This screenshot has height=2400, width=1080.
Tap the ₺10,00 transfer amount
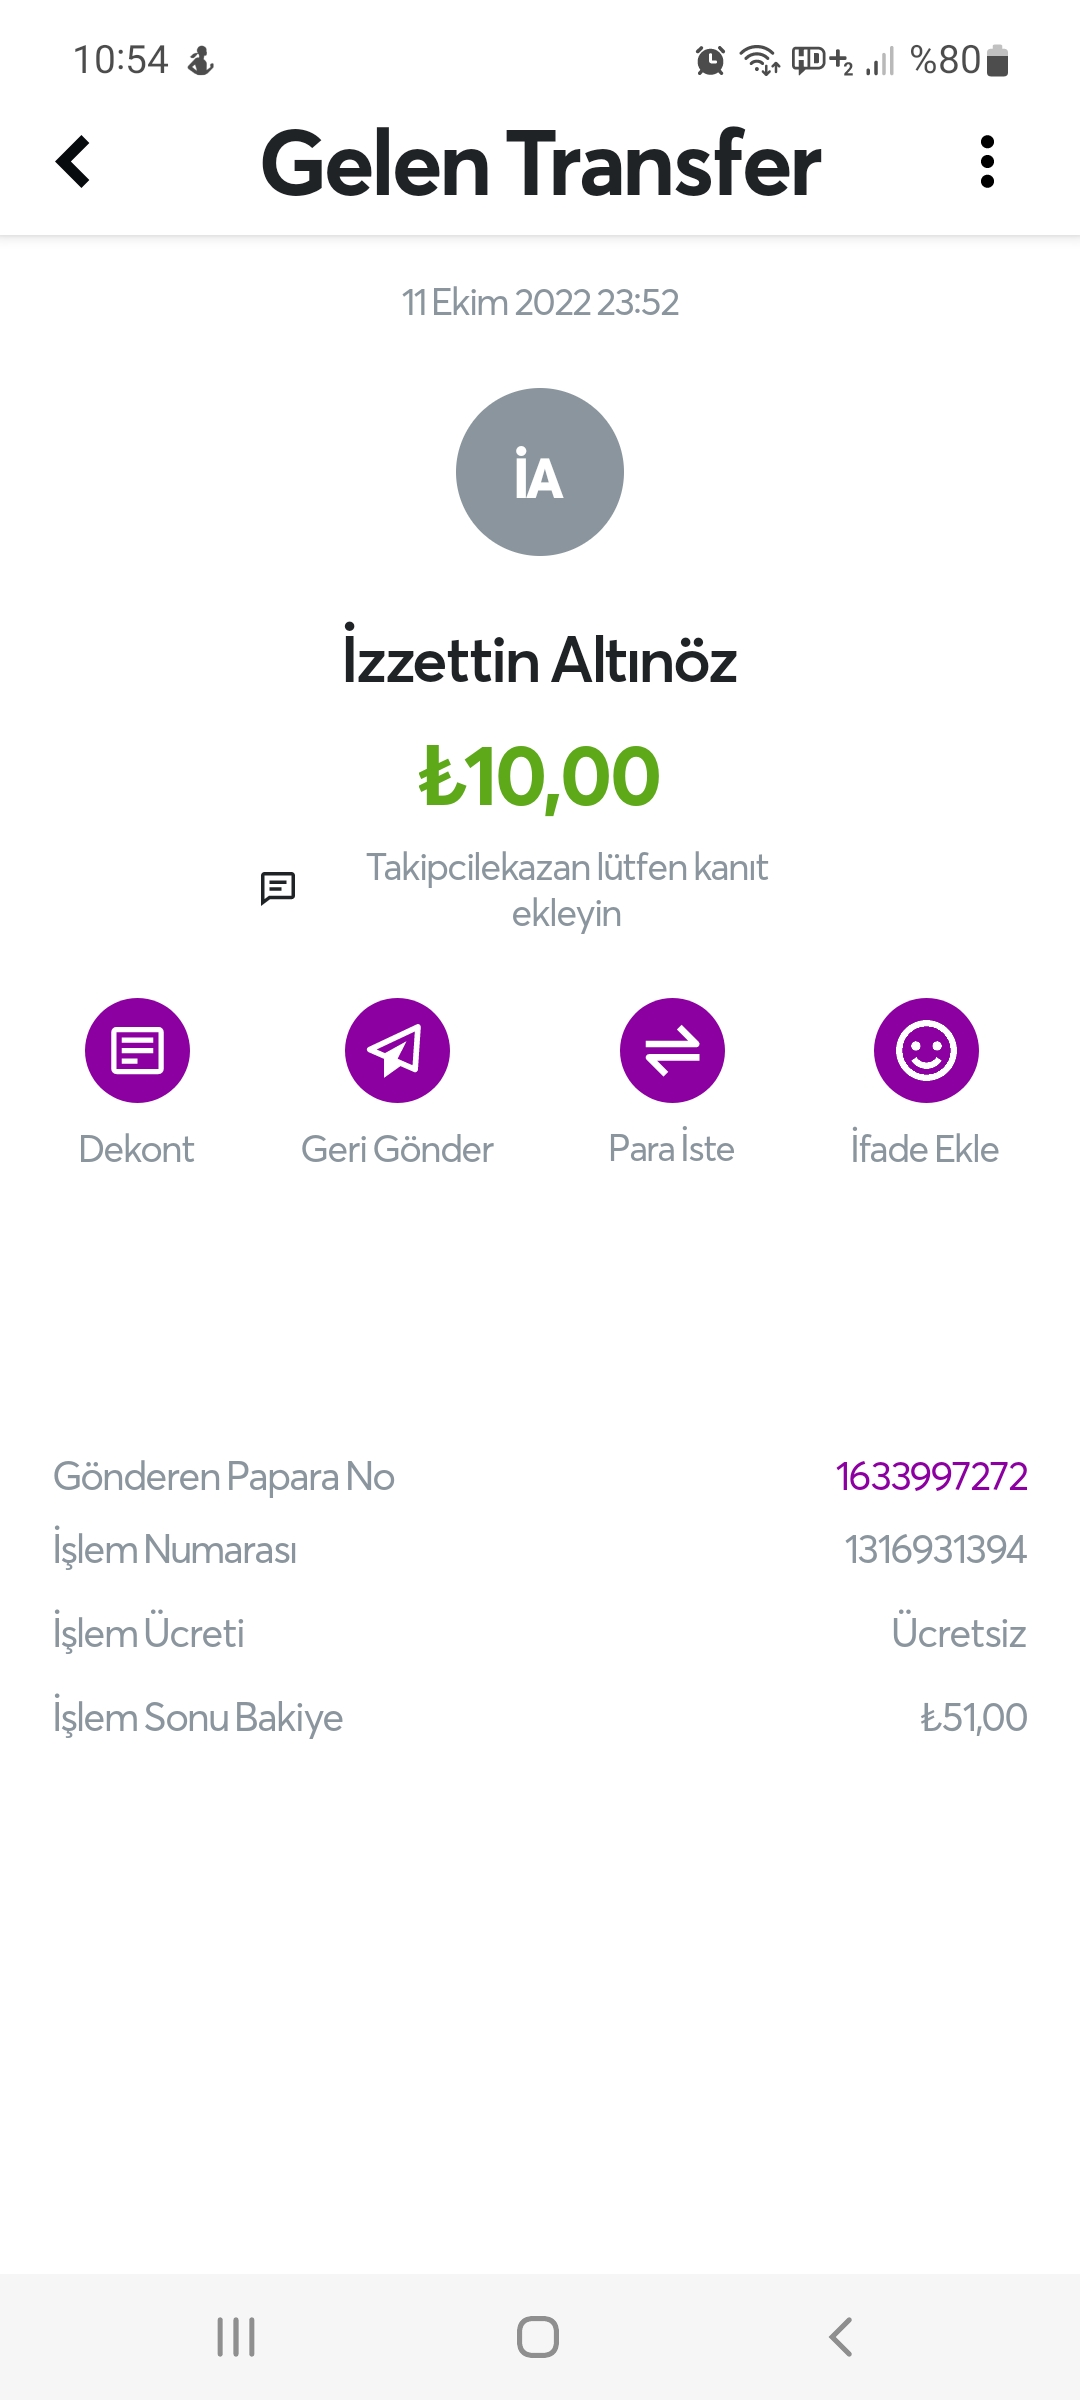click(540, 776)
